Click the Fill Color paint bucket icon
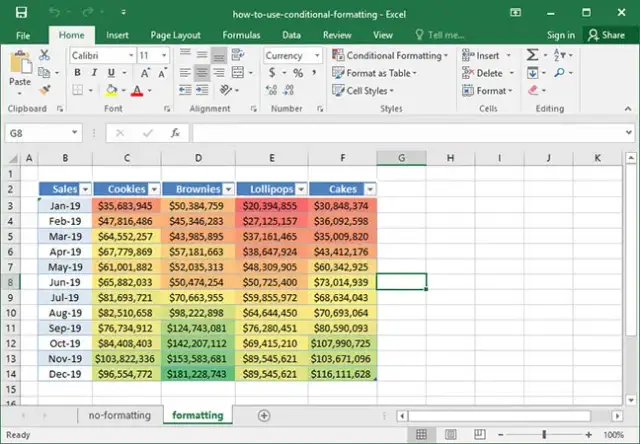This screenshot has height=444, width=640. pos(112,91)
